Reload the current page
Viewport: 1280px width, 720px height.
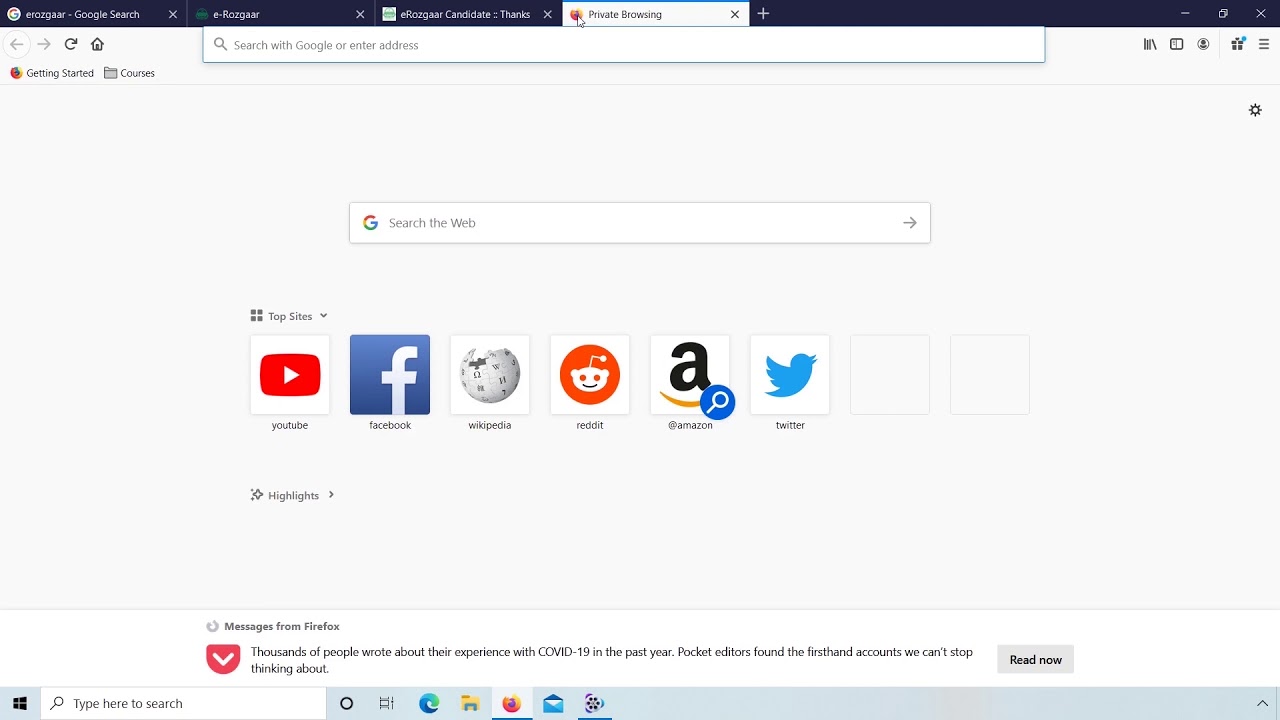[x=71, y=44]
